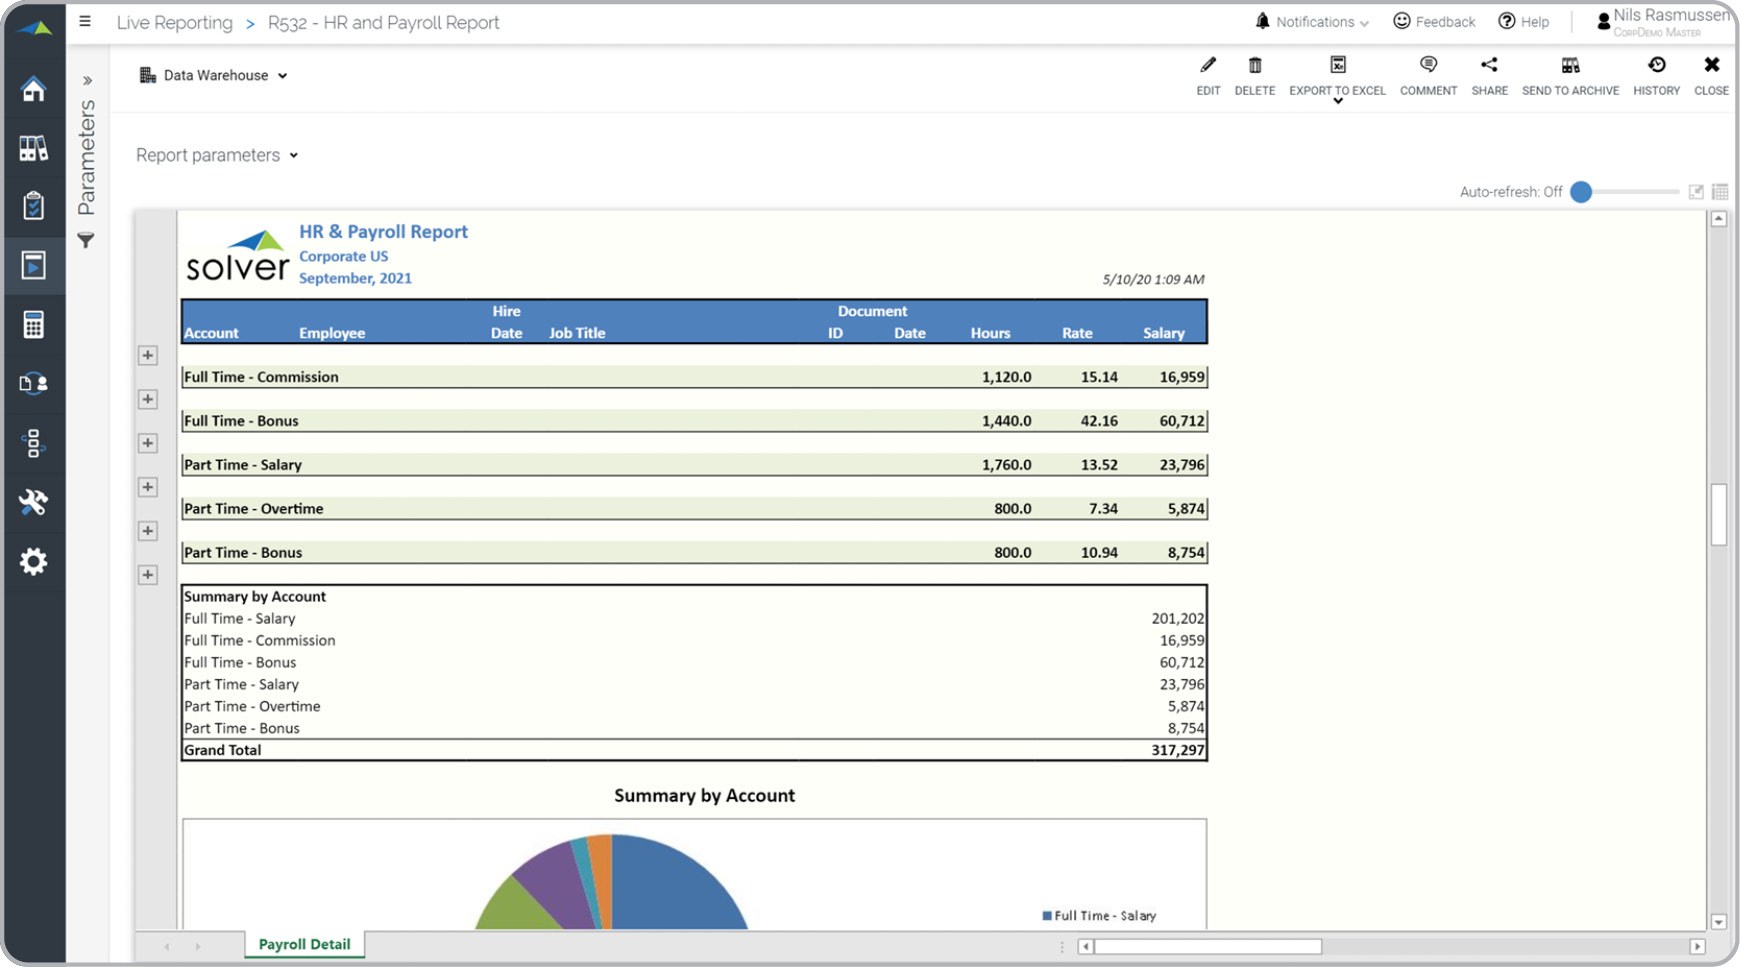Click the Delete trash icon
This screenshot has height=967, width=1740.
[1254, 66]
